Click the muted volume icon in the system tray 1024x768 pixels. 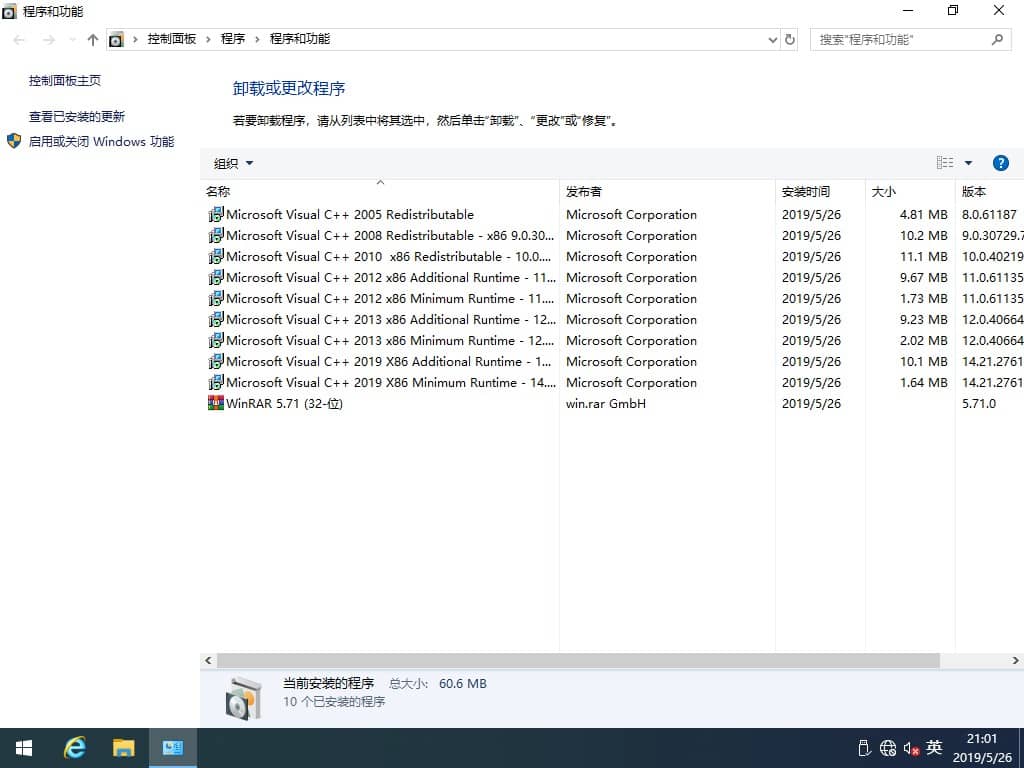click(x=911, y=747)
